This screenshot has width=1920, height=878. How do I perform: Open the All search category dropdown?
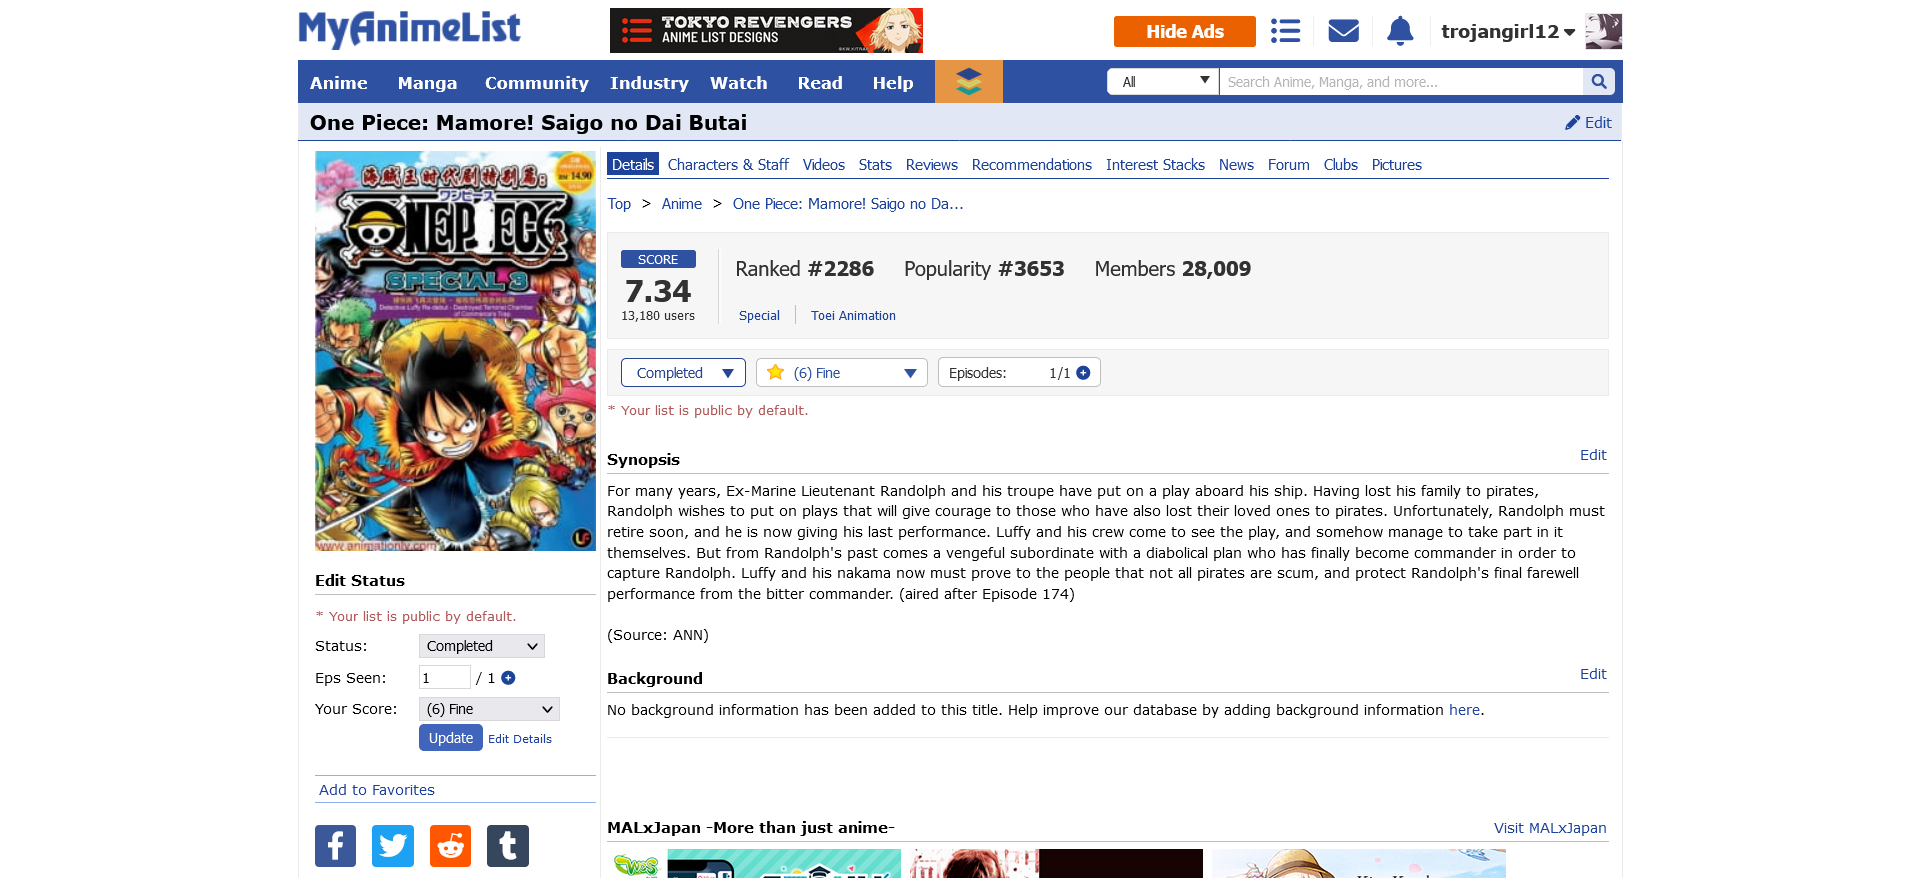point(1163,82)
